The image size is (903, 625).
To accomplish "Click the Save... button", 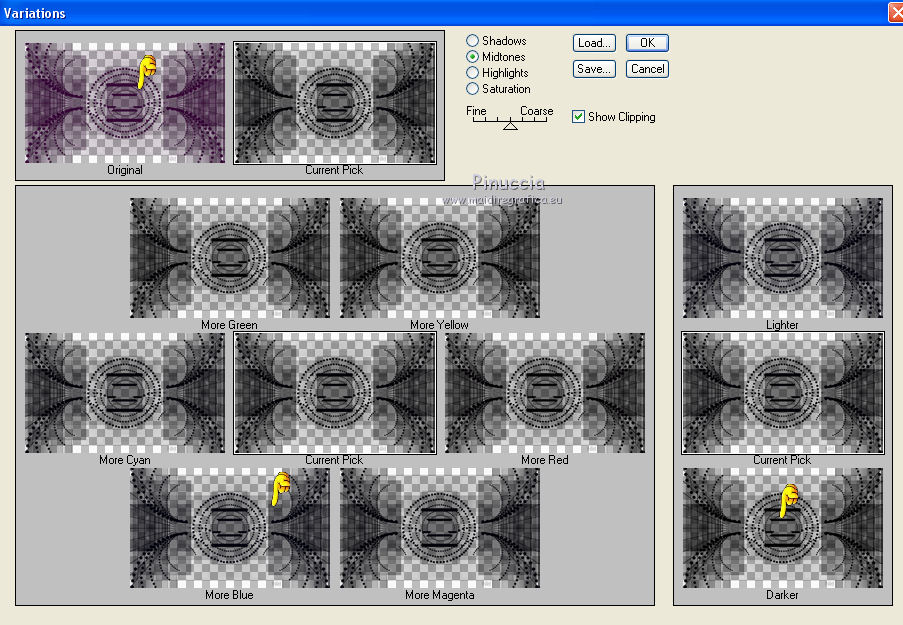I will tap(594, 69).
